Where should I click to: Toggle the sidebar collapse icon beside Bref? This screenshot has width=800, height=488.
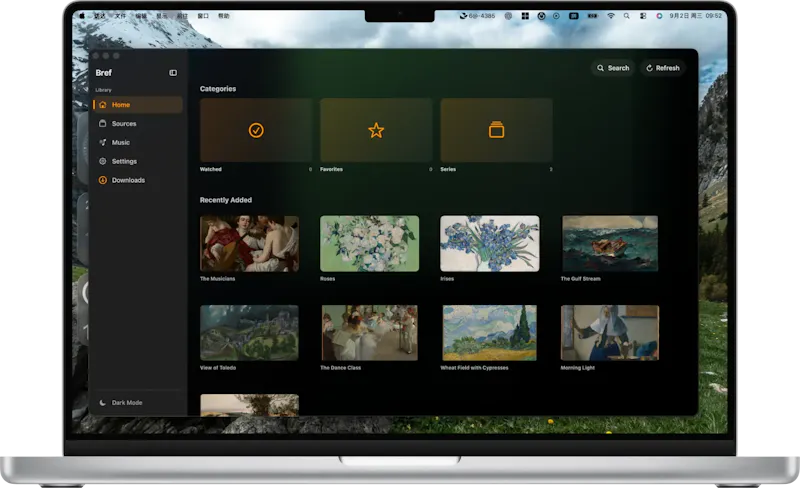173,73
